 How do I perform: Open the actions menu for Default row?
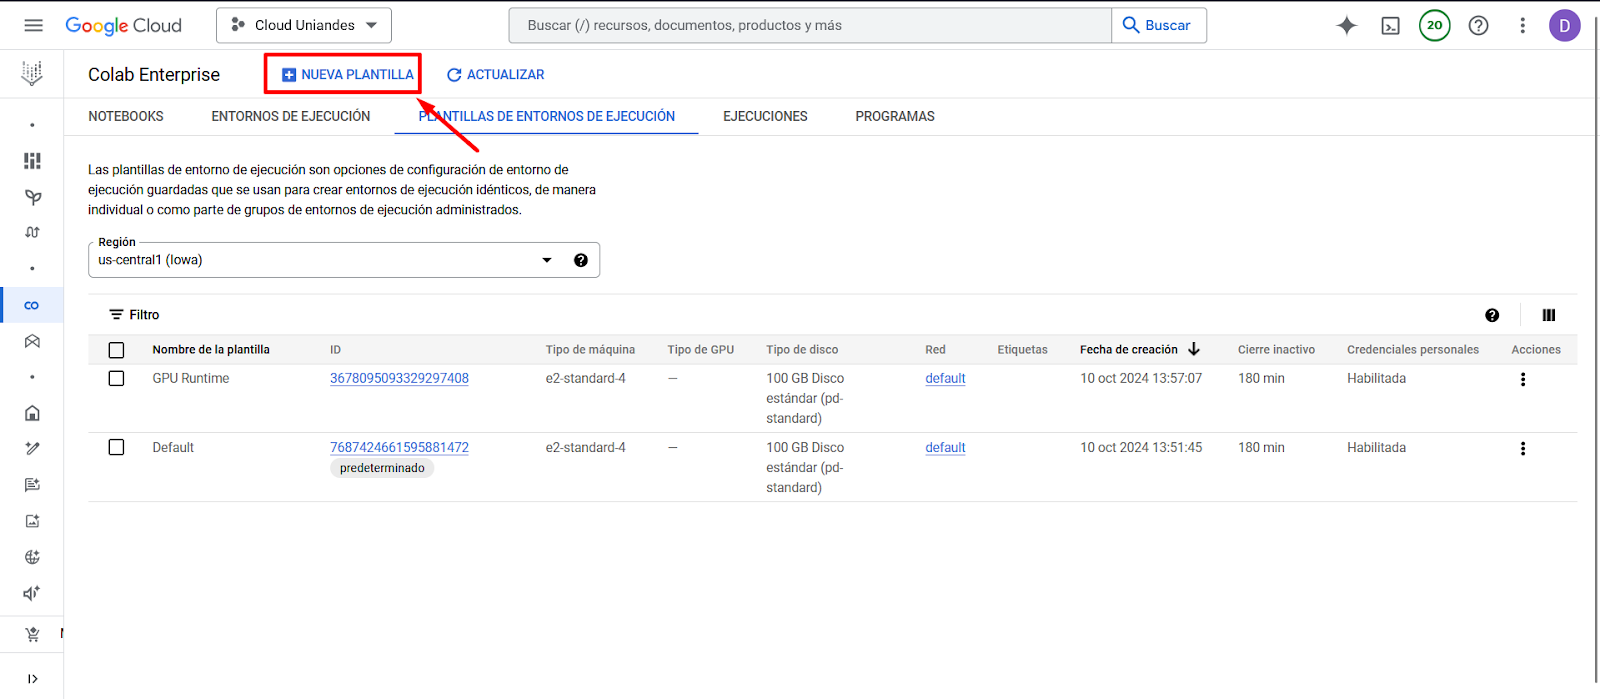pyautogui.click(x=1523, y=448)
